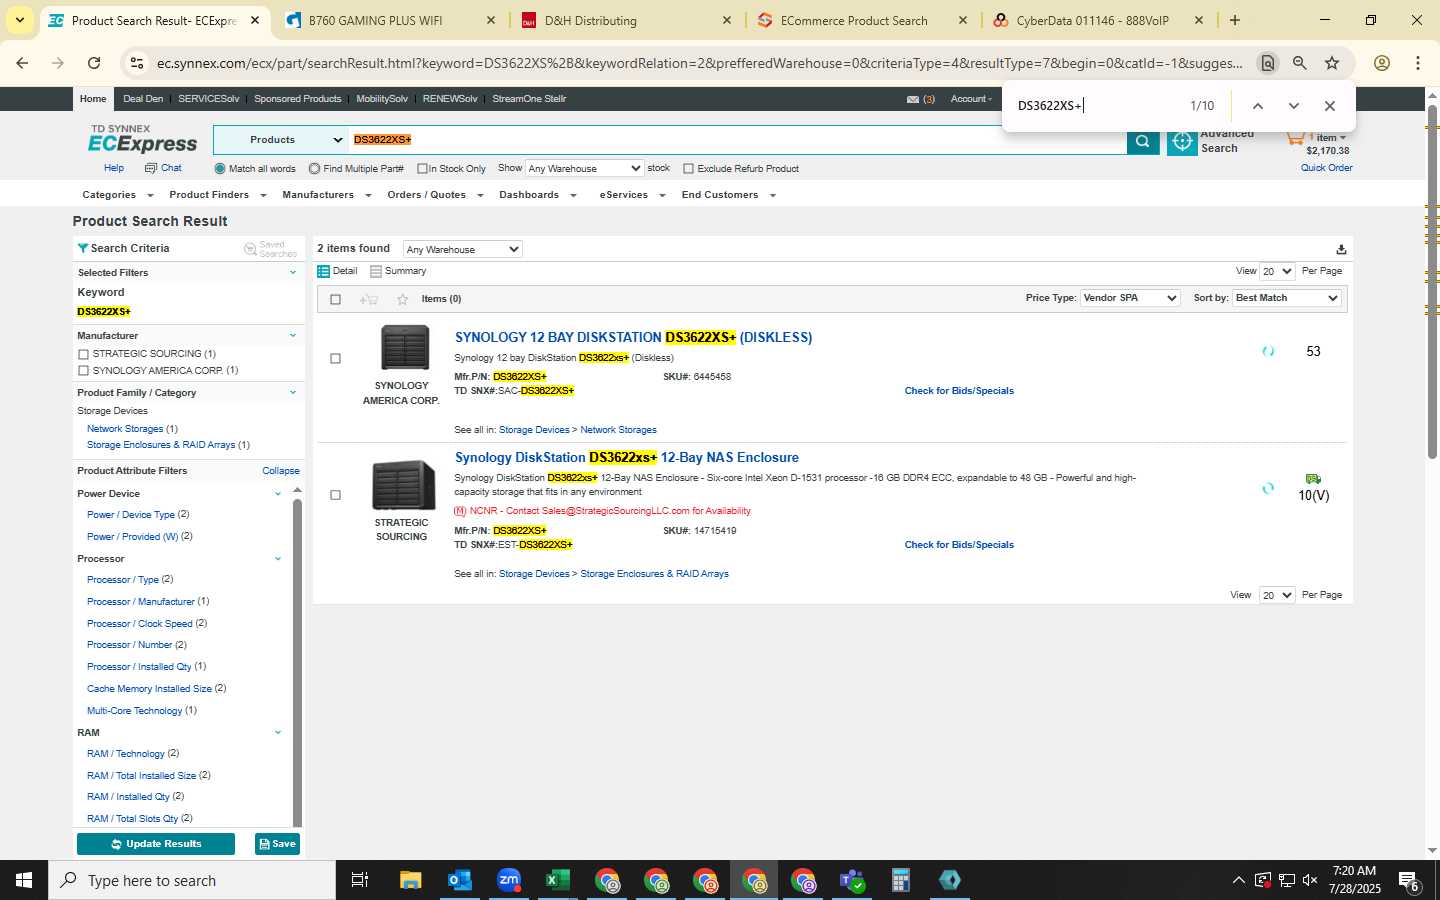Open Products search type dropdown
Image resolution: width=1440 pixels, height=900 pixels.
coord(280,140)
